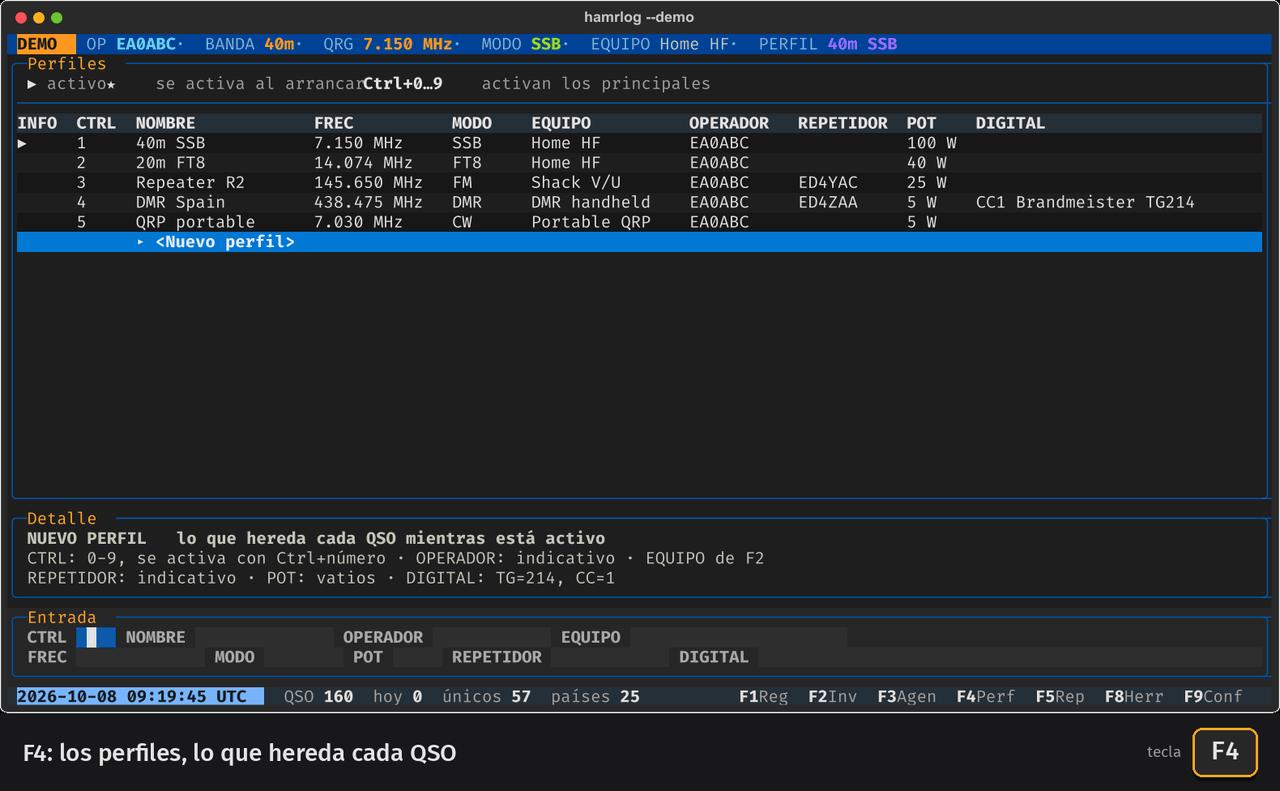
Task: Click the 40 W power cell
Action: coord(927,162)
